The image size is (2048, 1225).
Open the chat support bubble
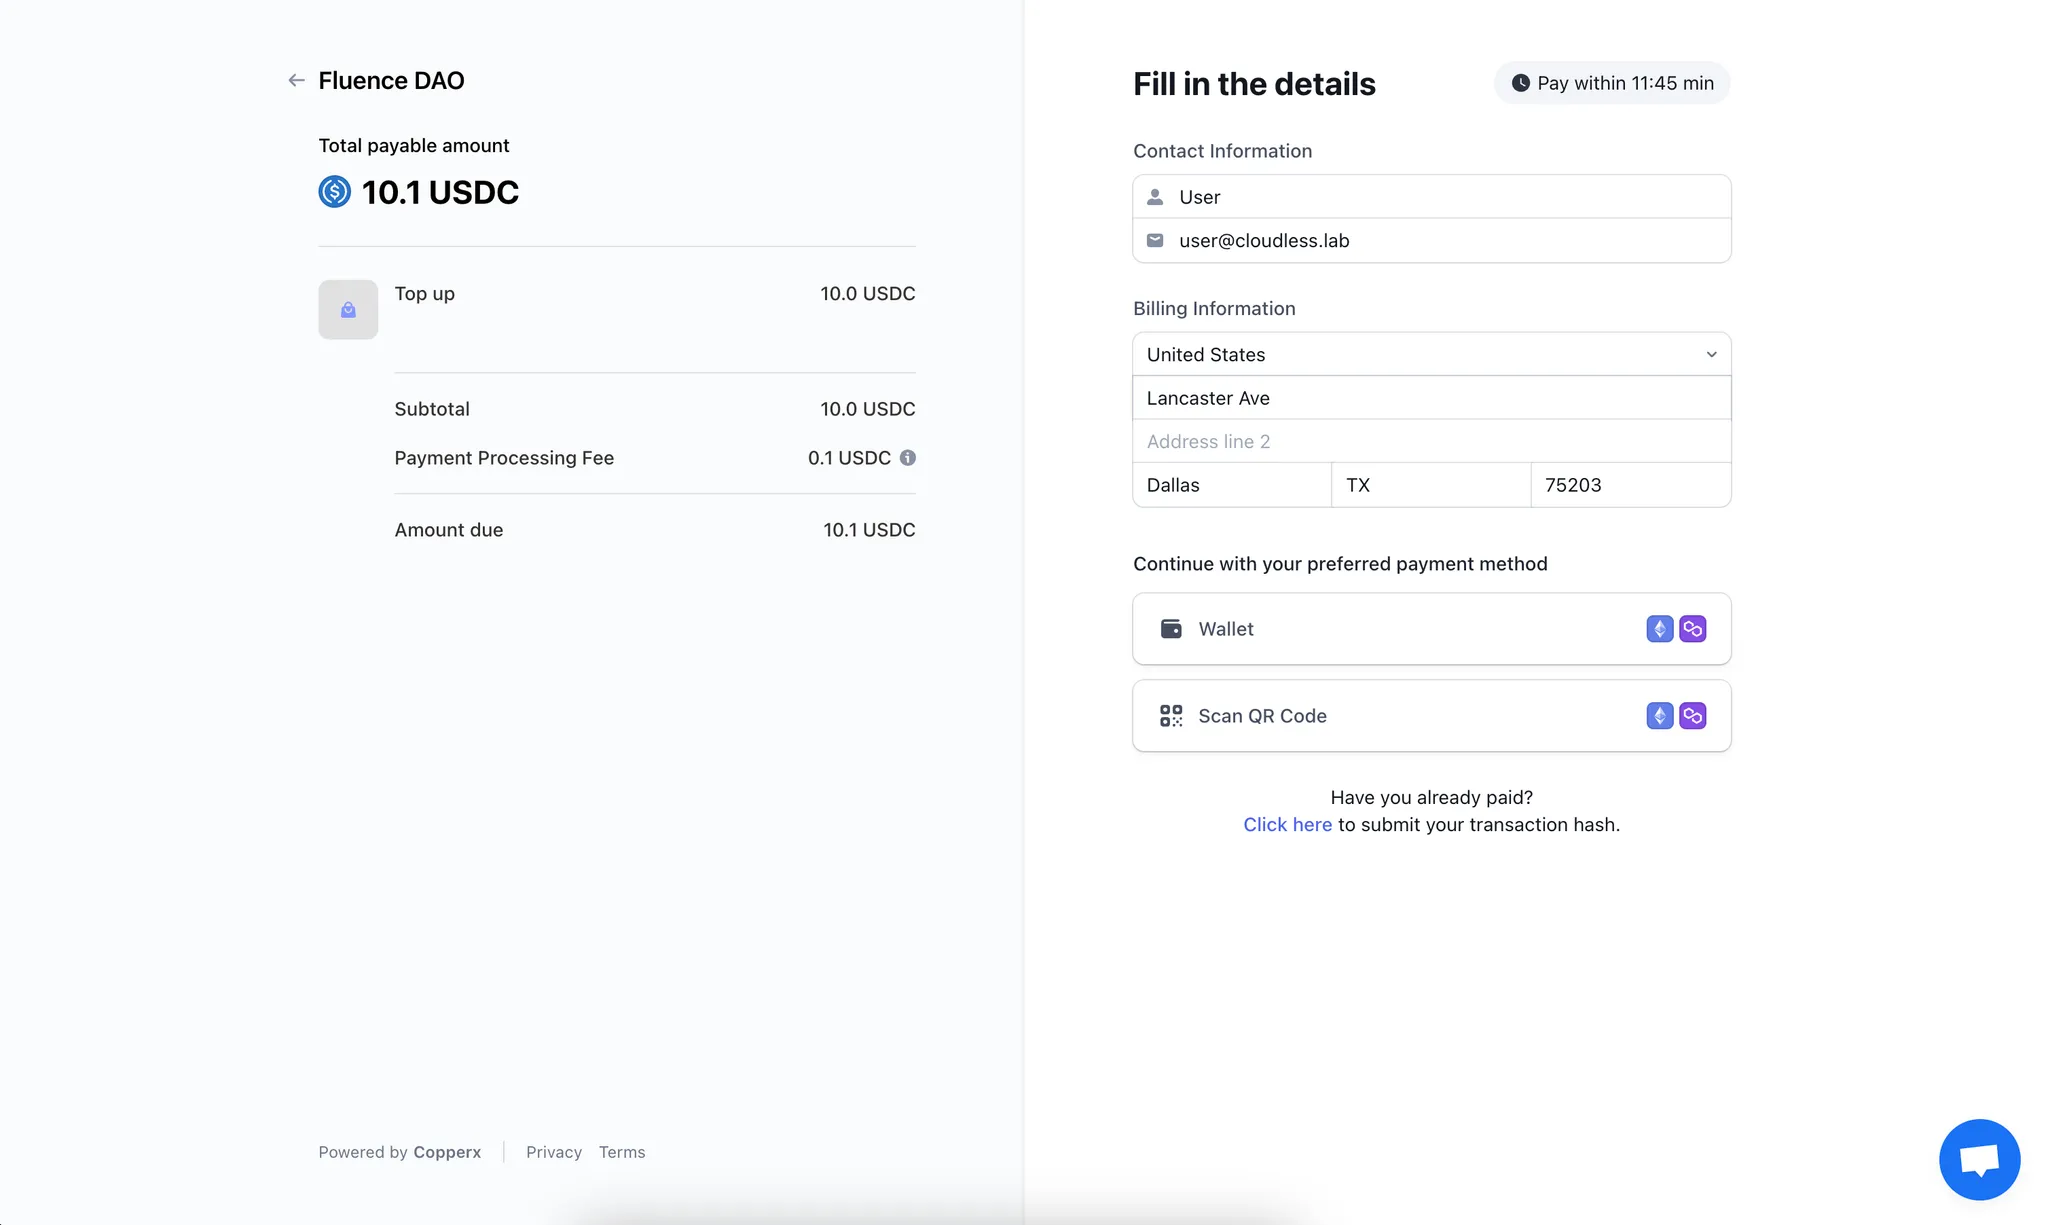pyautogui.click(x=1980, y=1159)
